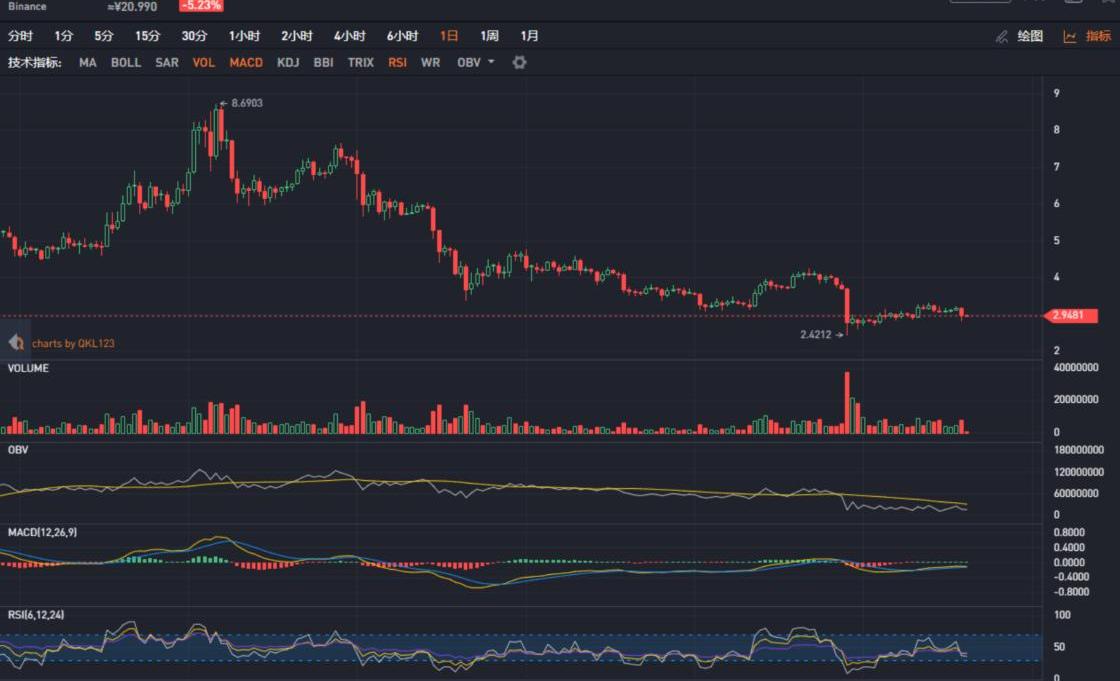
Task: Switch to 分时 time-sharing view
Action: pyautogui.click(x=20, y=36)
